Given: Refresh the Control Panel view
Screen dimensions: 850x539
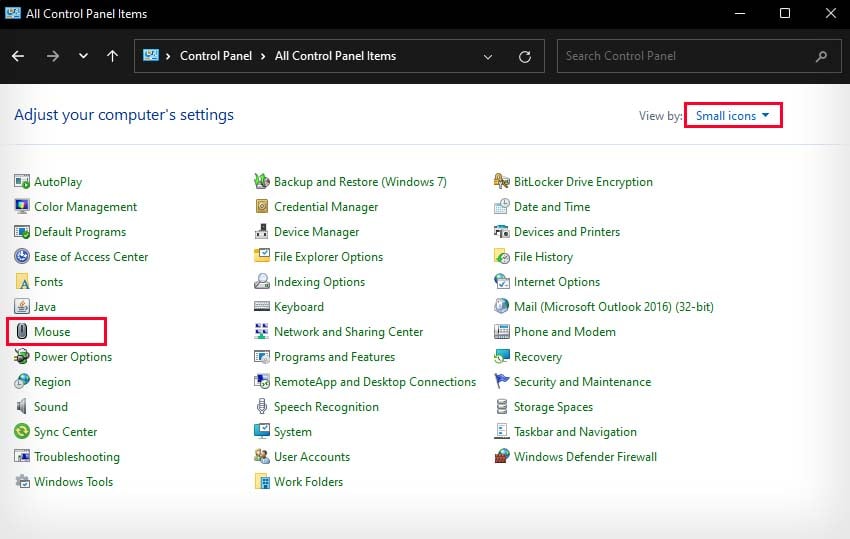Looking at the screenshot, I should pos(524,56).
